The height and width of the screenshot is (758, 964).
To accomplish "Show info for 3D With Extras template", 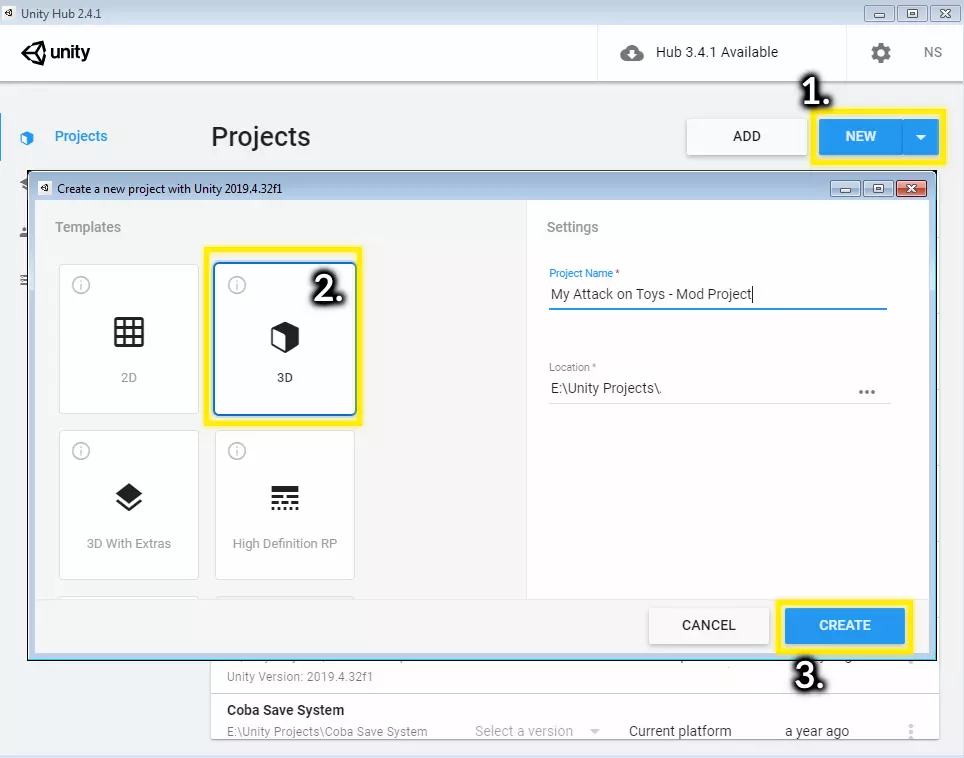I will point(81,451).
